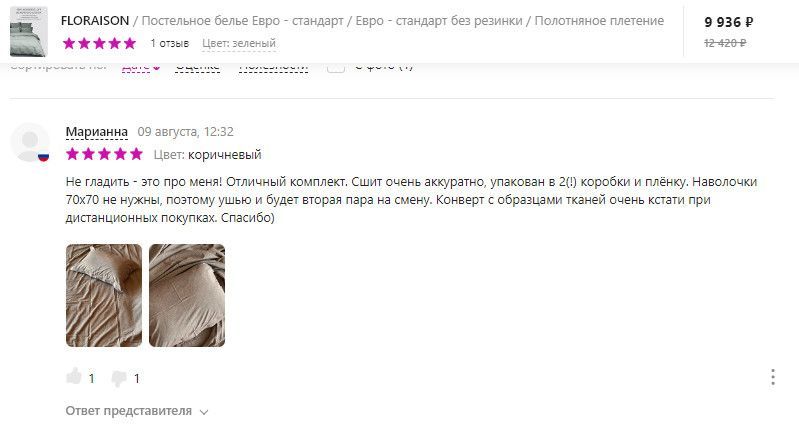Expand 'Ответ представителя' reply section
This screenshot has height=436, width=799.
tap(137, 411)
